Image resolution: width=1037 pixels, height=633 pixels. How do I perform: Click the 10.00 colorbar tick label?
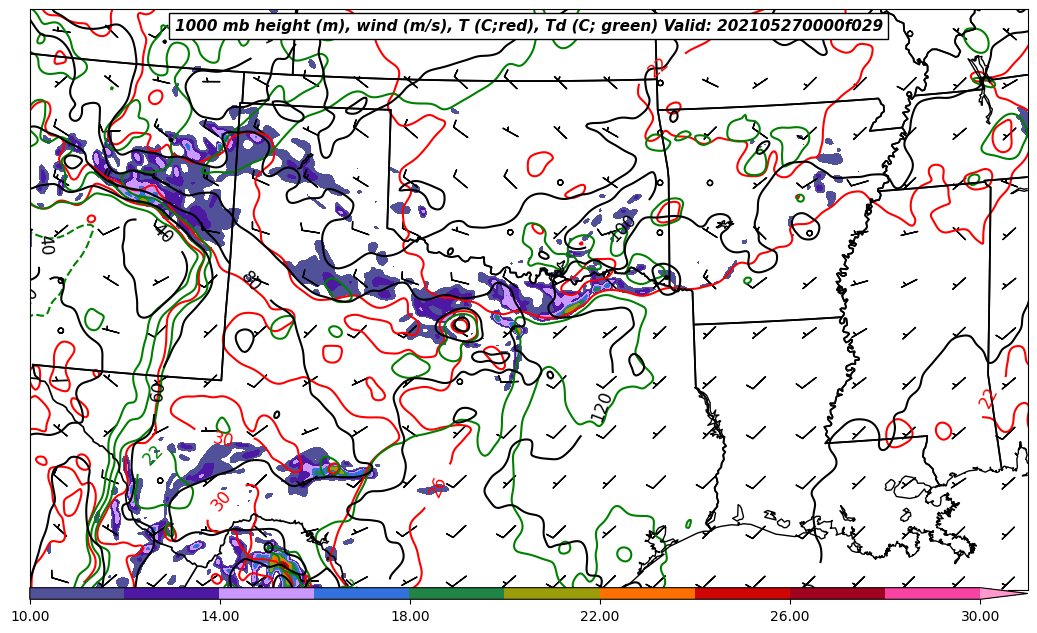click(x=30, y=616)
